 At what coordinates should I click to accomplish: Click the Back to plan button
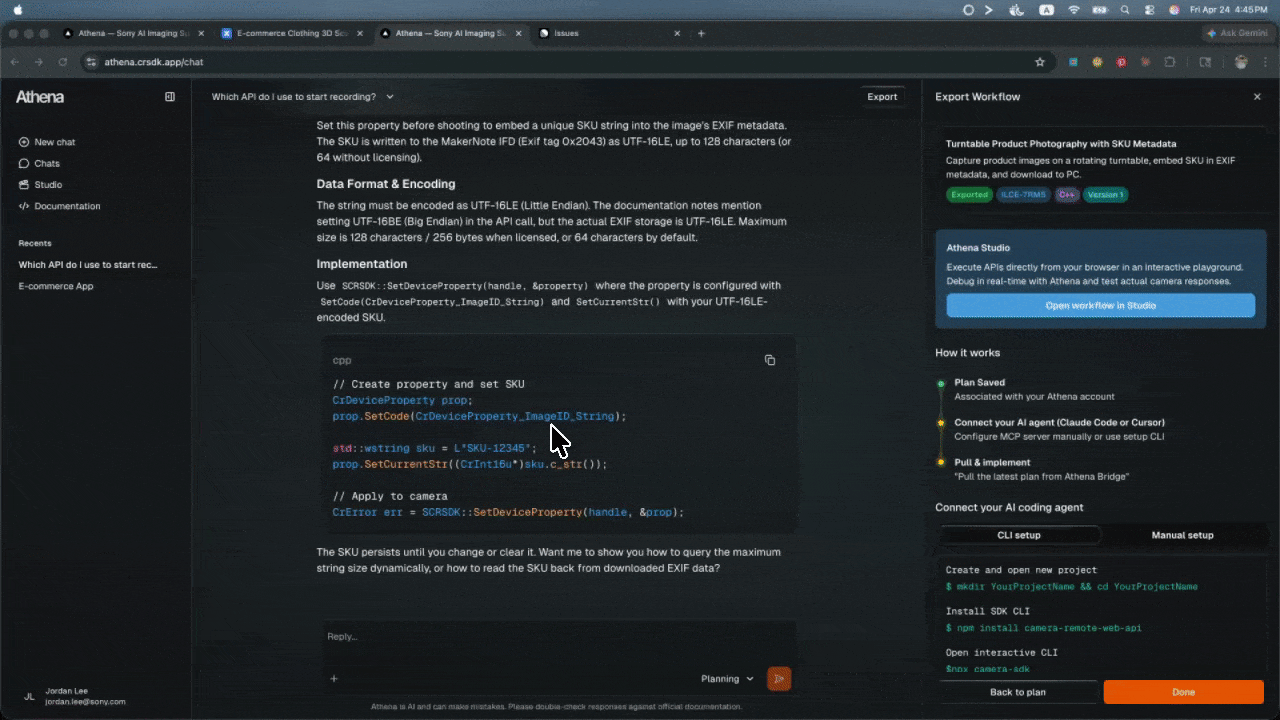click(1018, 692)
